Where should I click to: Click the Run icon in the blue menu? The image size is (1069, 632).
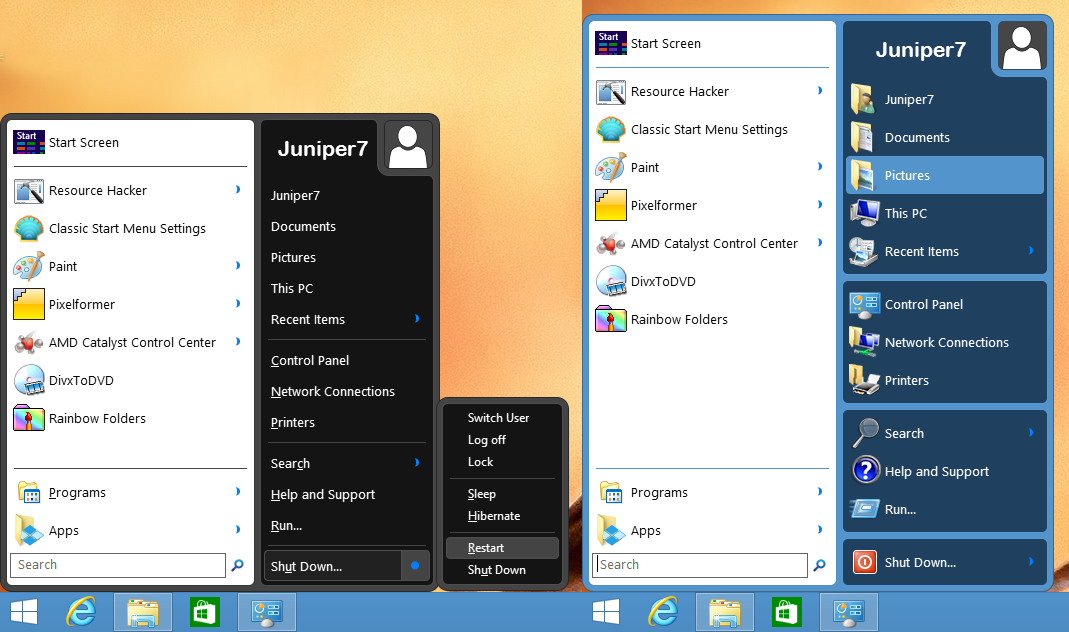click(x=864, y=509)
